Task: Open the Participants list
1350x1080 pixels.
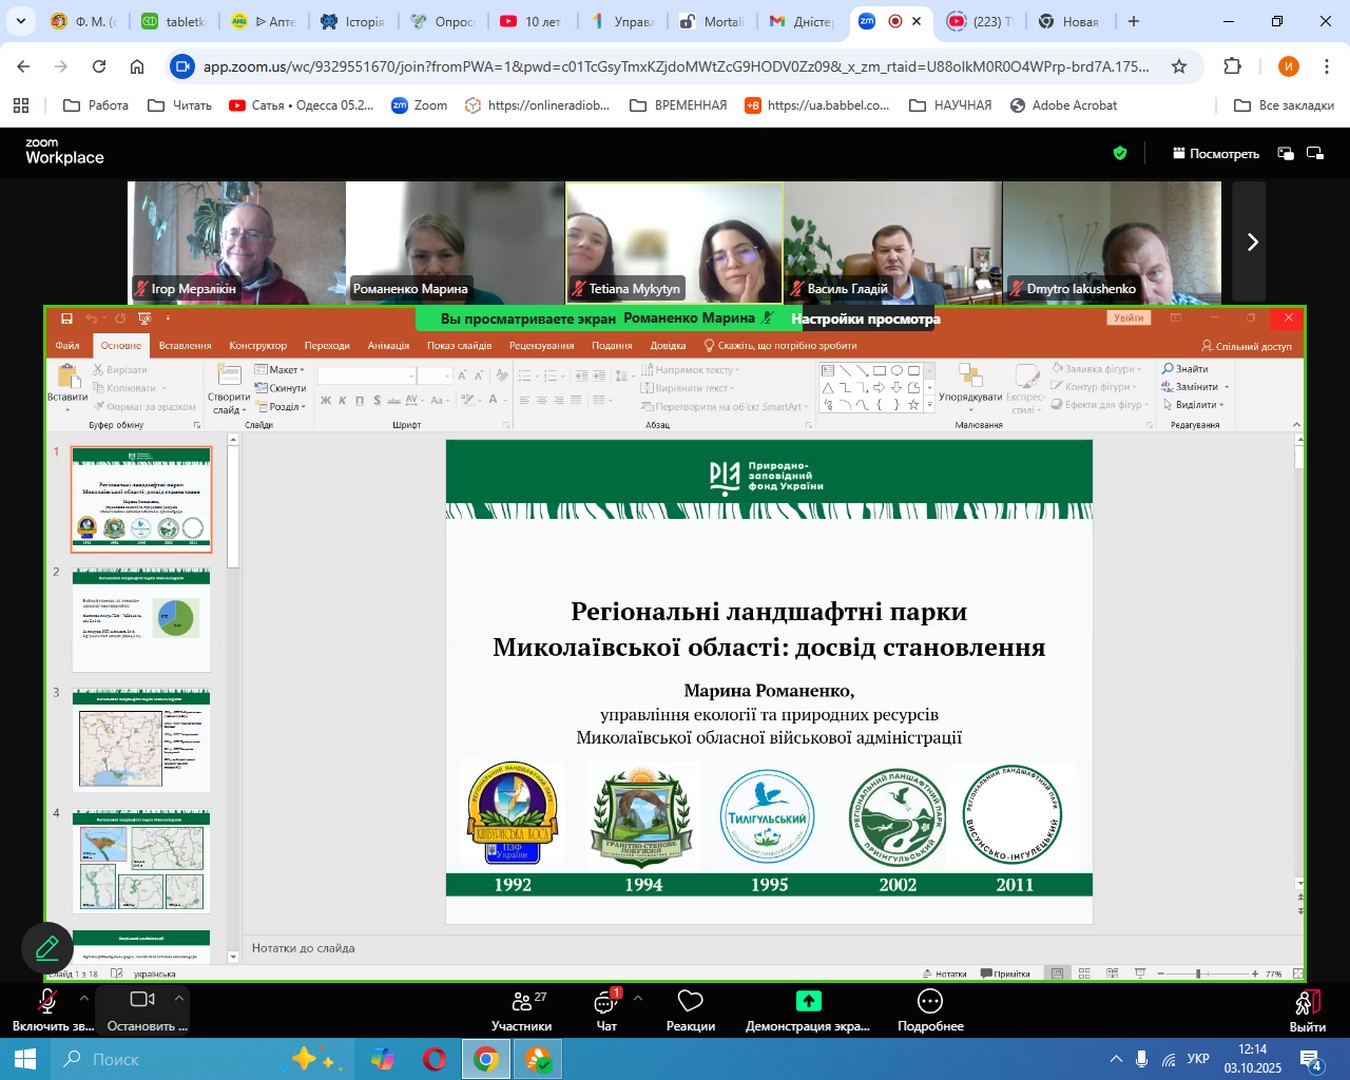Action: tap(521, 1003)
